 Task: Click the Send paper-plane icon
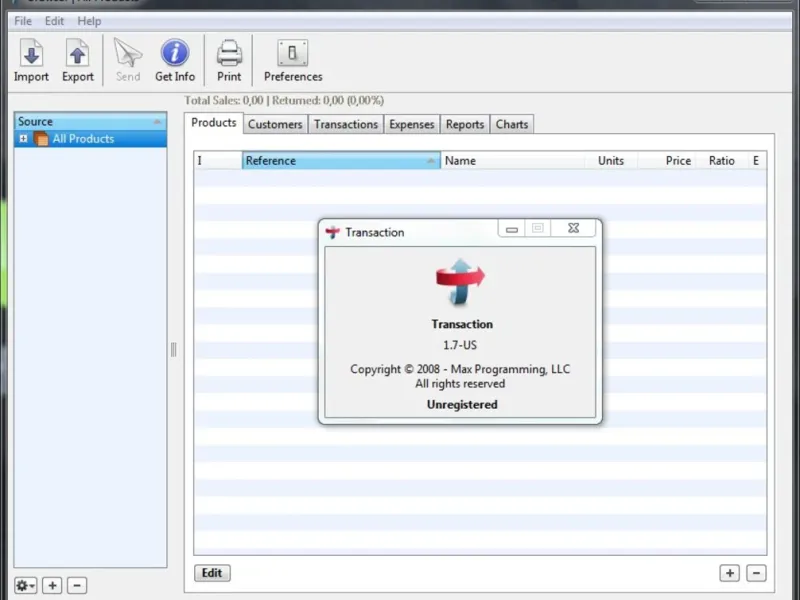click(128, 53)
